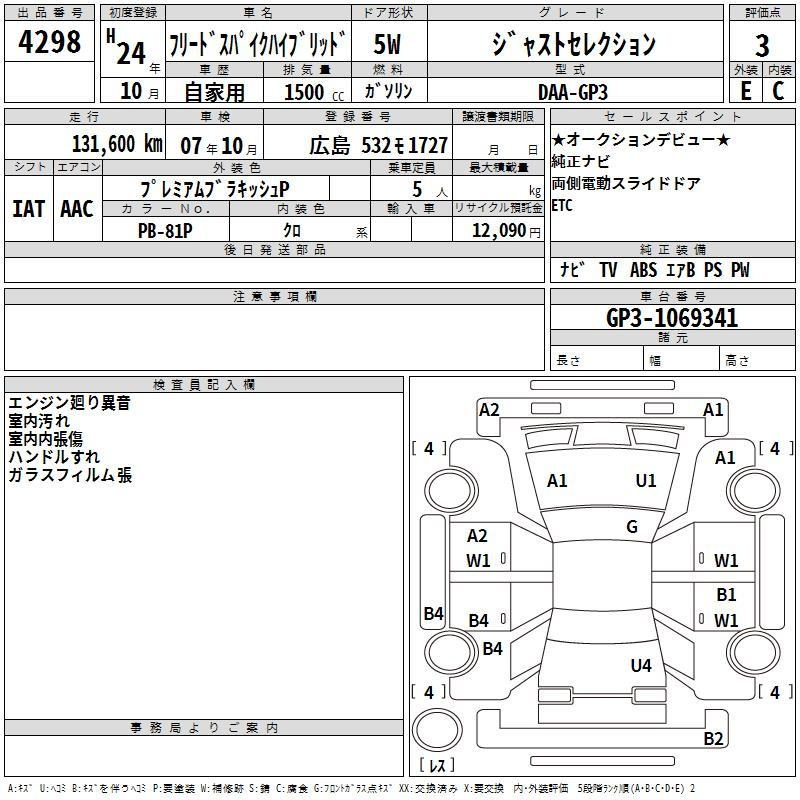Select inspector note エンジン廻り異音
The height and width of the screenshot is (800, 800).
tap(69, 403)
